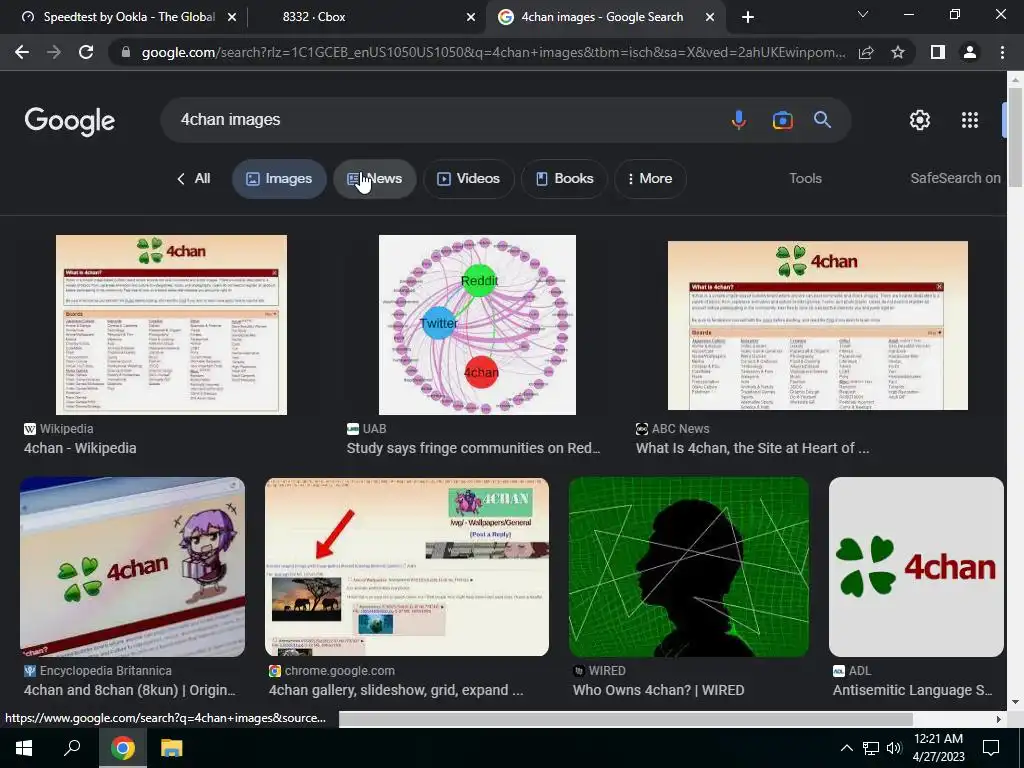The image size is (1024, 768).
Task: Click the vertical page scrollbar
Action: click(1016, 136)
